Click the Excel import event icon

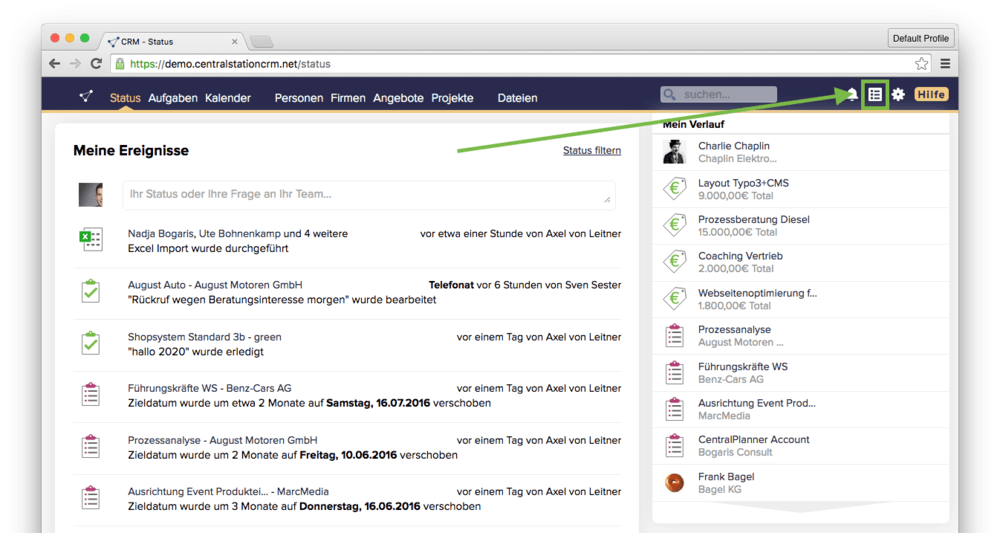(91, 240)
